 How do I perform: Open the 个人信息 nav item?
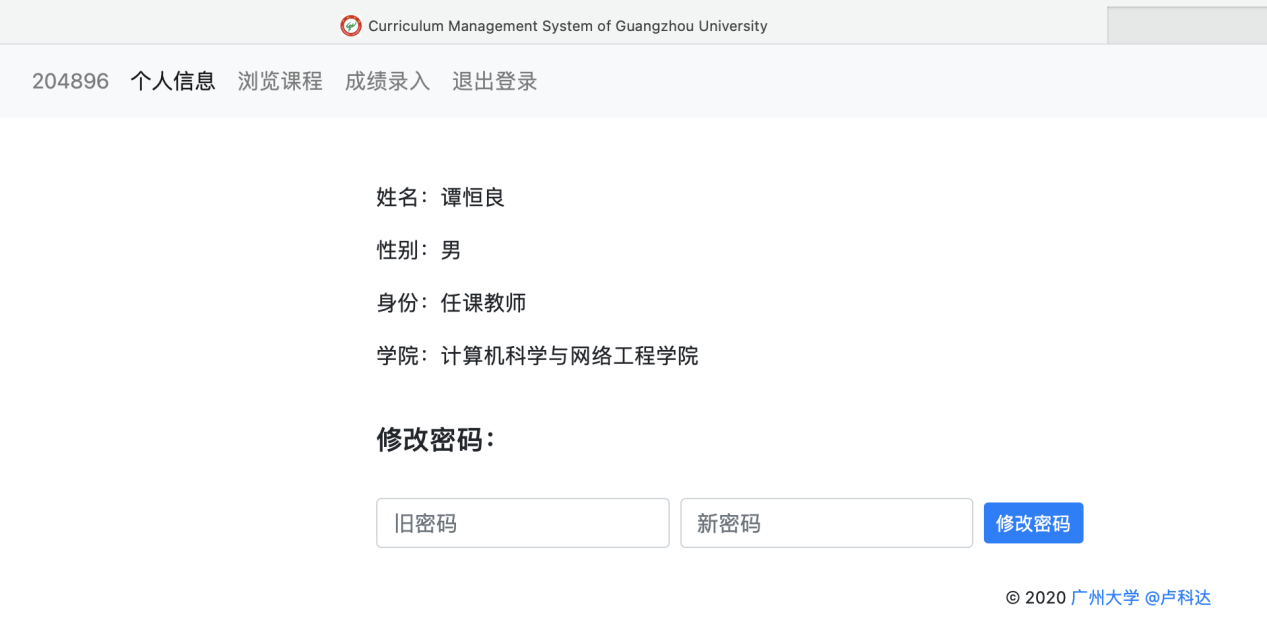click(173, 81)
